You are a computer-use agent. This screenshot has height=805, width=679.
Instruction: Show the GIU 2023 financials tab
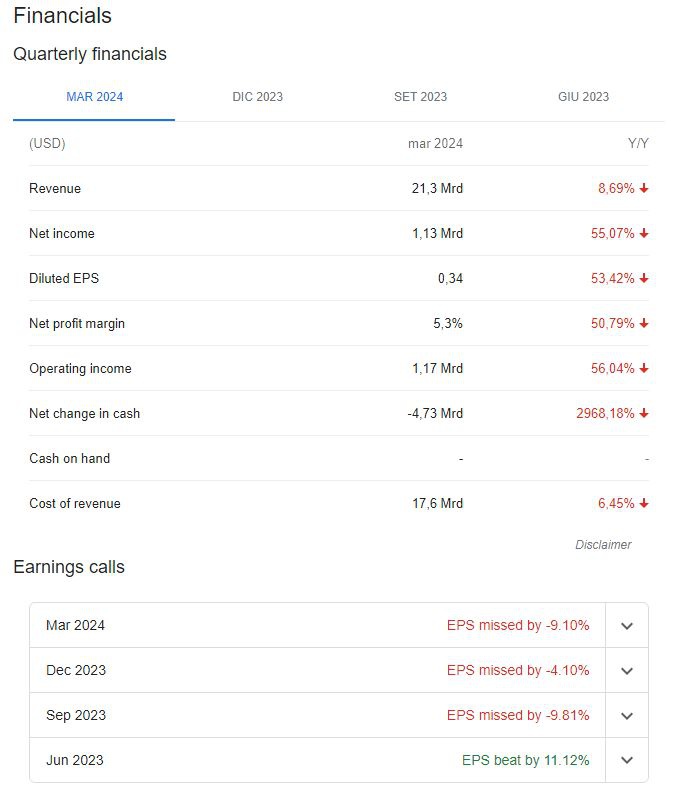(583, 97)
